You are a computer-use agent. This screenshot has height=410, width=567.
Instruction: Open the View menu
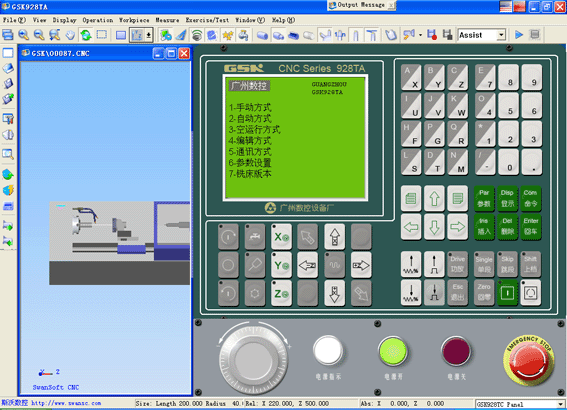tap(39, 20)
